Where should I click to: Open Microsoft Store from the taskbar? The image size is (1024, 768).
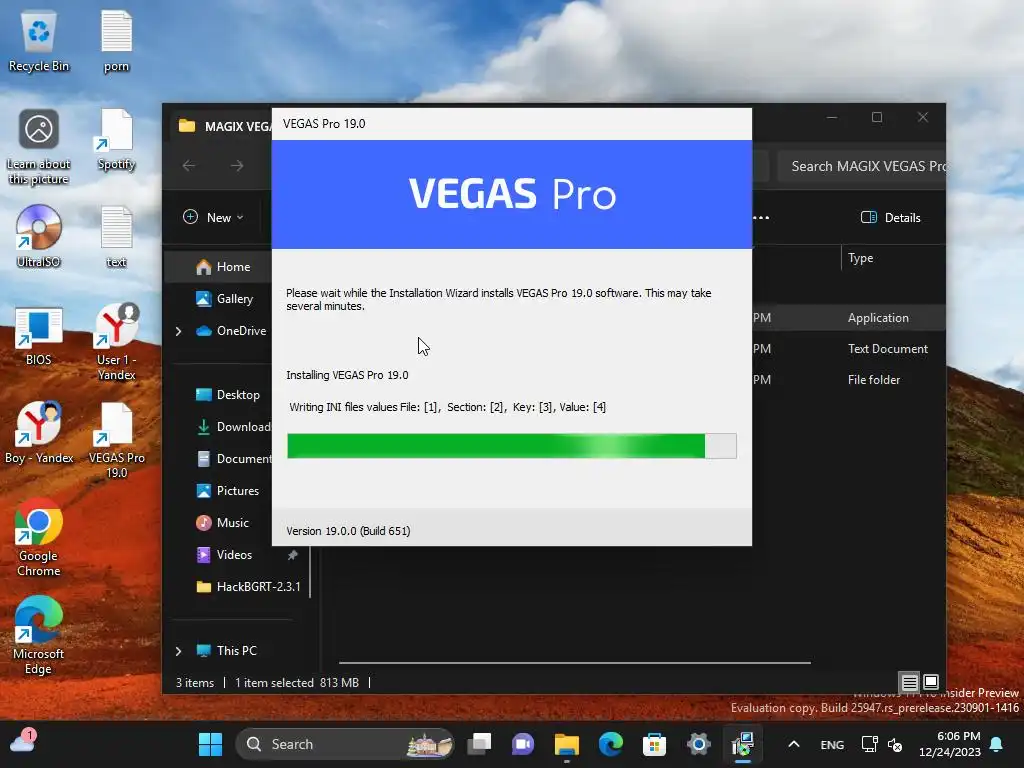(x=654, y=744)
